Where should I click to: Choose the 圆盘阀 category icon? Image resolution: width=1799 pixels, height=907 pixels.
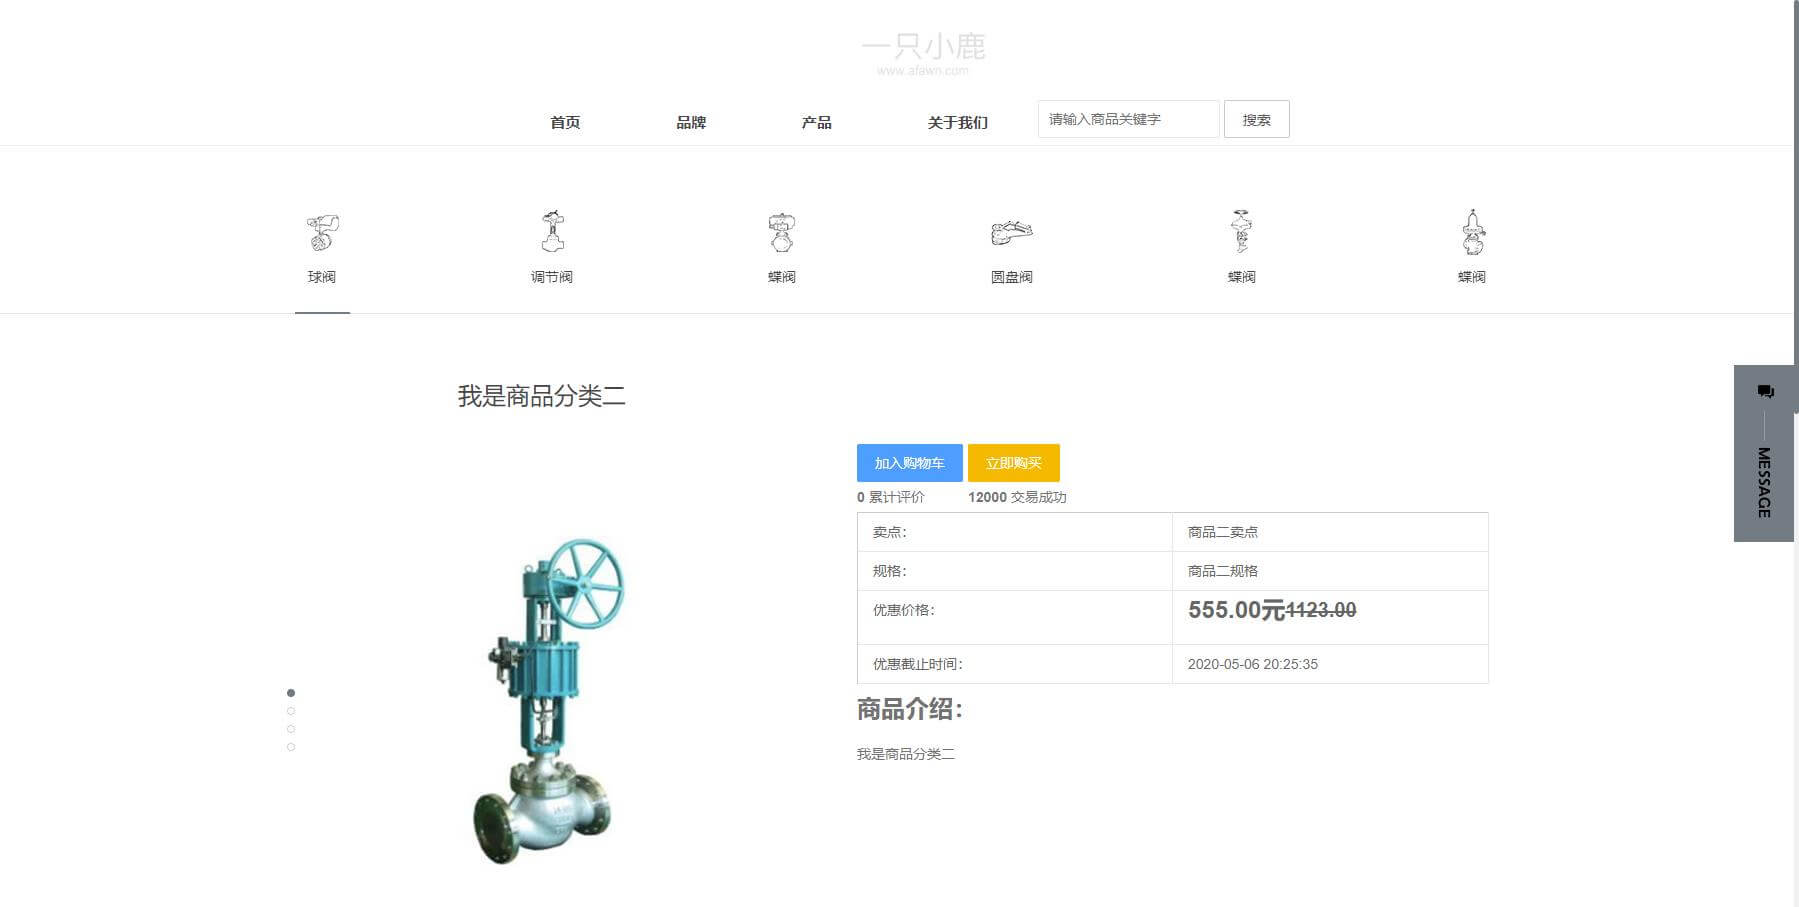[x=1011, y=233]
